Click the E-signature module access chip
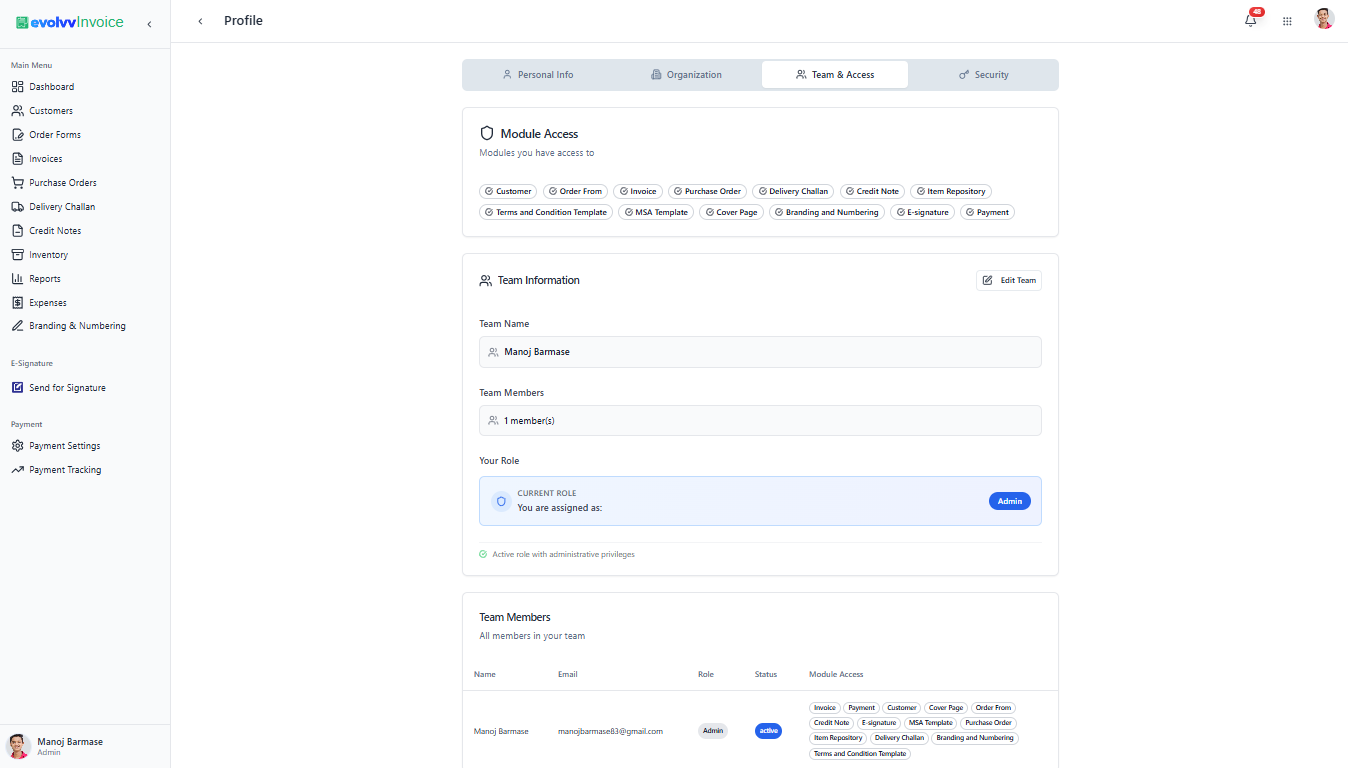 click(x=921, y=212)
